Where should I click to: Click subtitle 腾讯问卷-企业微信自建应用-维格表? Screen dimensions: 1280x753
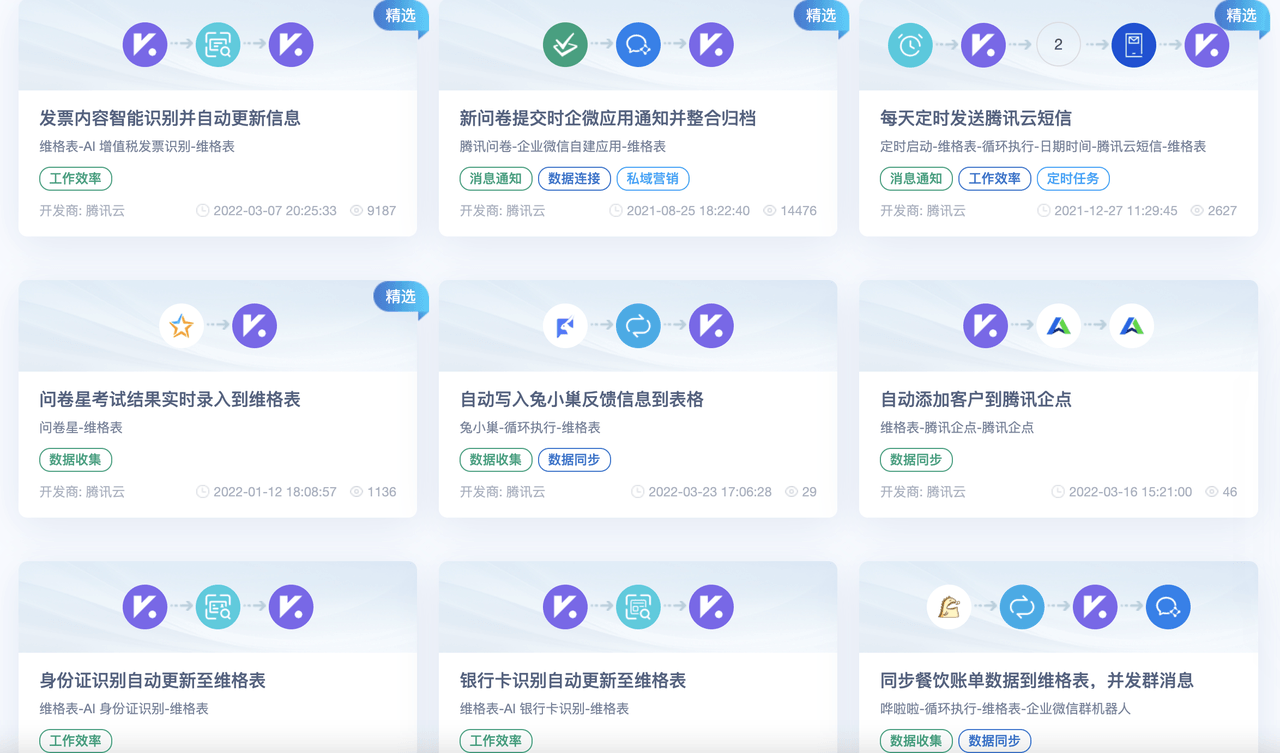click(563, 146)
